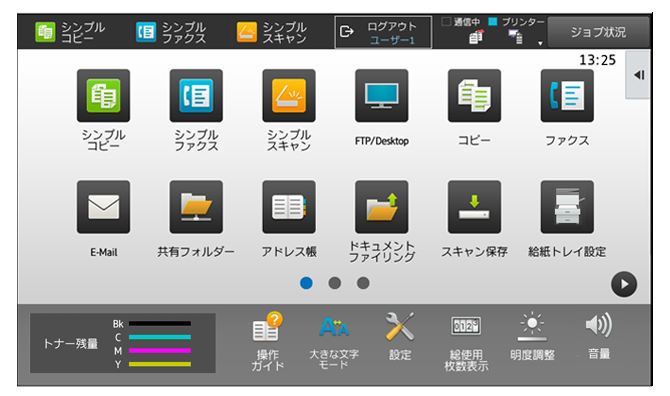This screenshot has width=670, height=396.
Task: Open 設定 settings wrench icon
Action: [x=400, y=336]
